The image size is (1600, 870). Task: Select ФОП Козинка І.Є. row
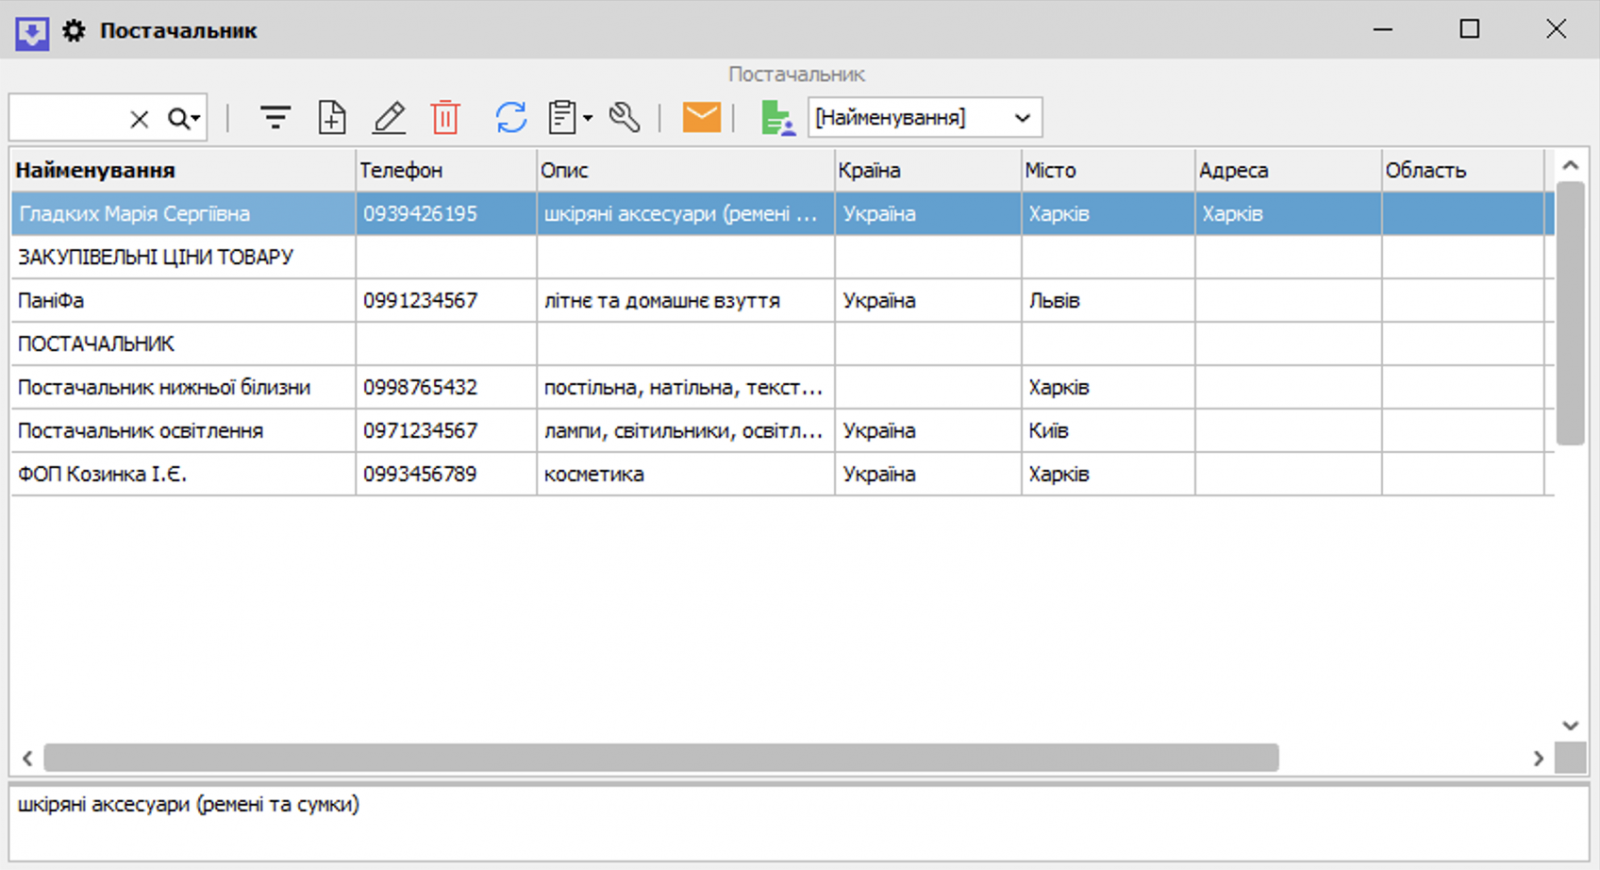182,474
